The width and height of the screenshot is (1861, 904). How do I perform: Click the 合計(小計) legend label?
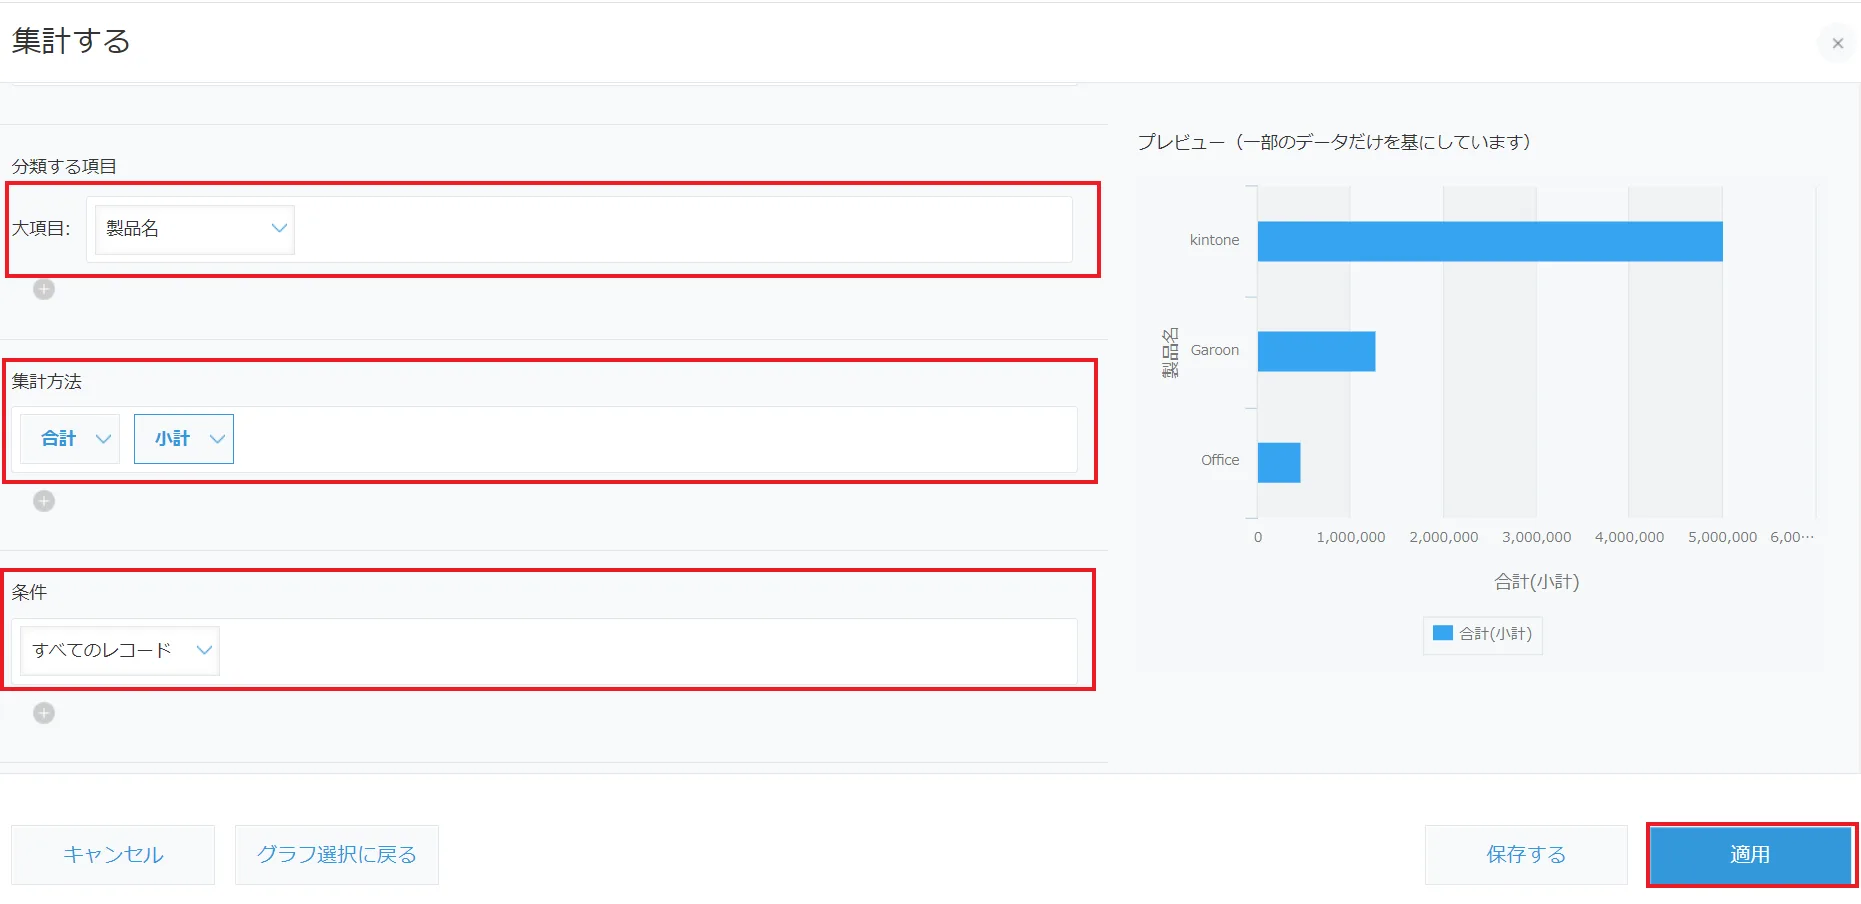[1495, 634]
